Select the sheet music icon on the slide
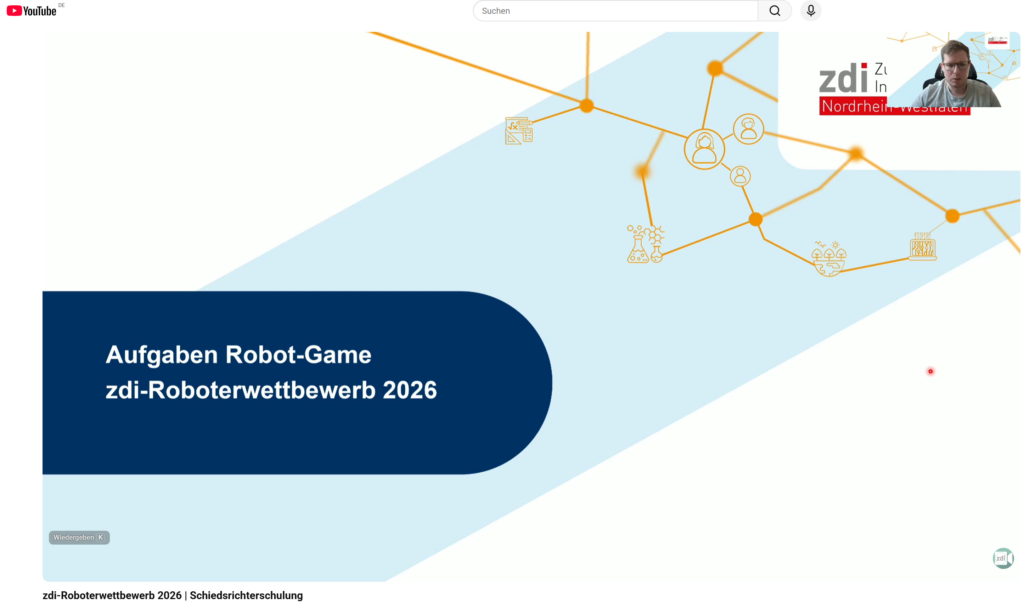 pyautogui.click(x=518, y=131)
